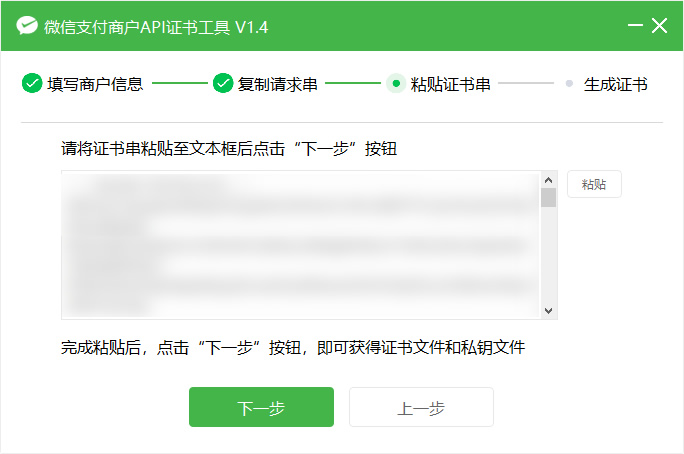This screenshot has height=454, width=684.
Task: Click the instruction text 请将证书串粘贴至文本框后点击
Action: pos(173,148)
